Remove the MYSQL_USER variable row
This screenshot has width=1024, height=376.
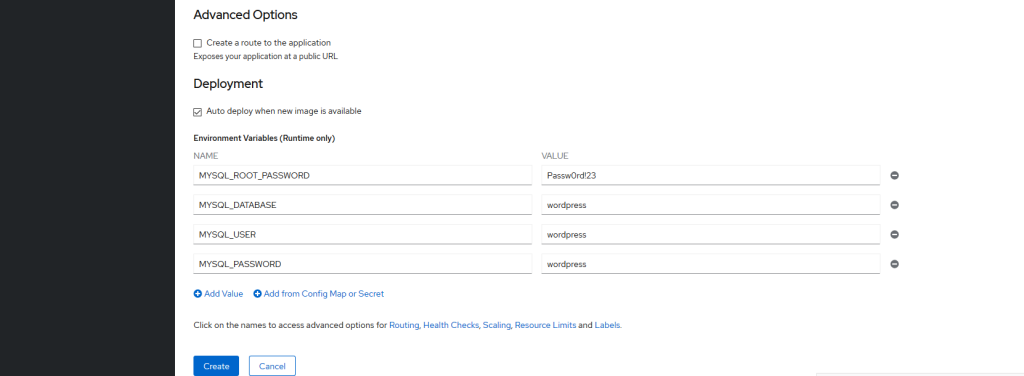point(895,234)
